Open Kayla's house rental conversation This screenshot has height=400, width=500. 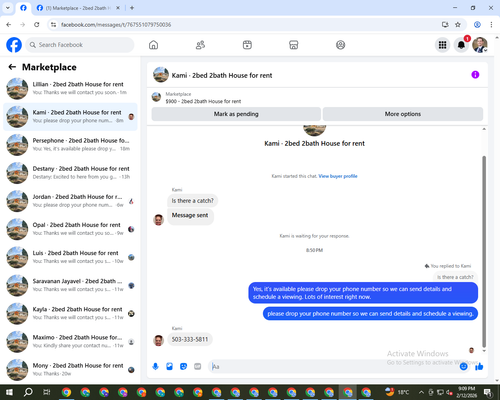click(x=70, y=313)
